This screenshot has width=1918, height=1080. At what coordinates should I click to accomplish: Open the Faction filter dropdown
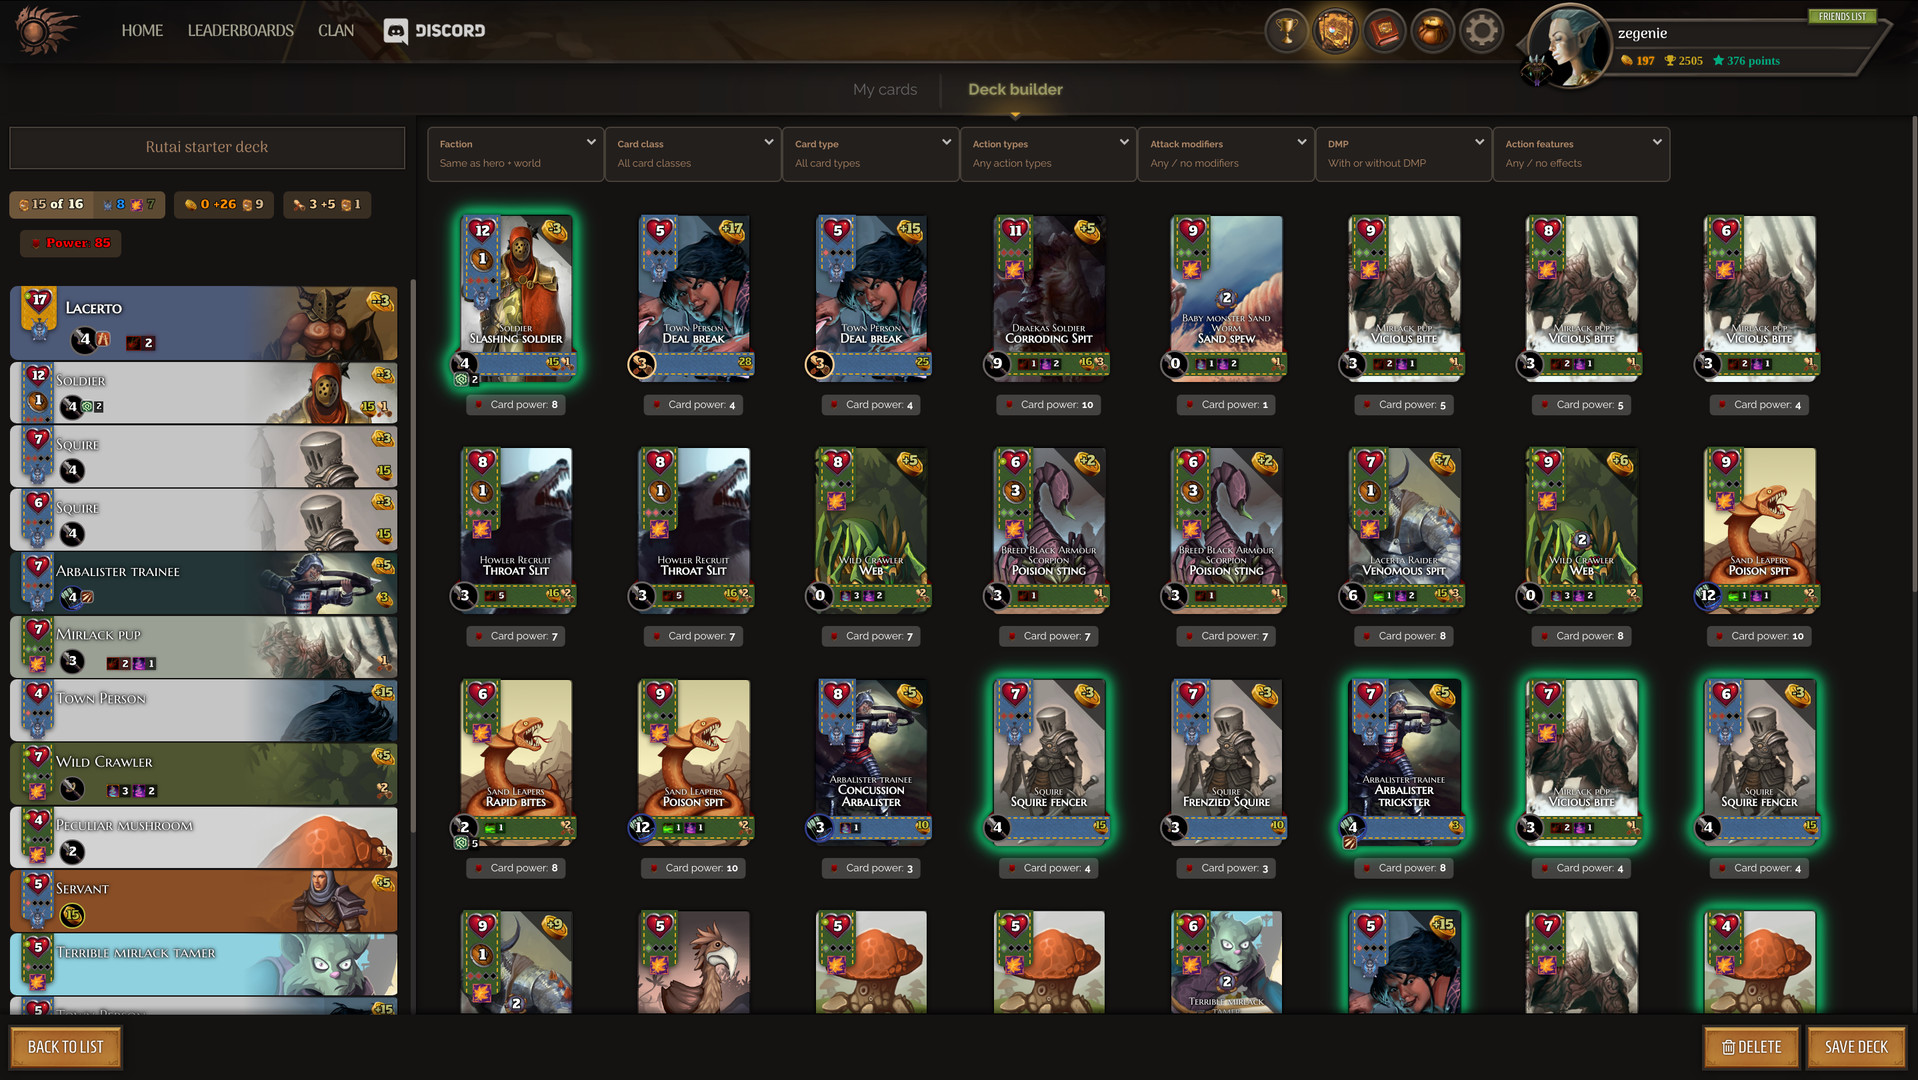514,154
